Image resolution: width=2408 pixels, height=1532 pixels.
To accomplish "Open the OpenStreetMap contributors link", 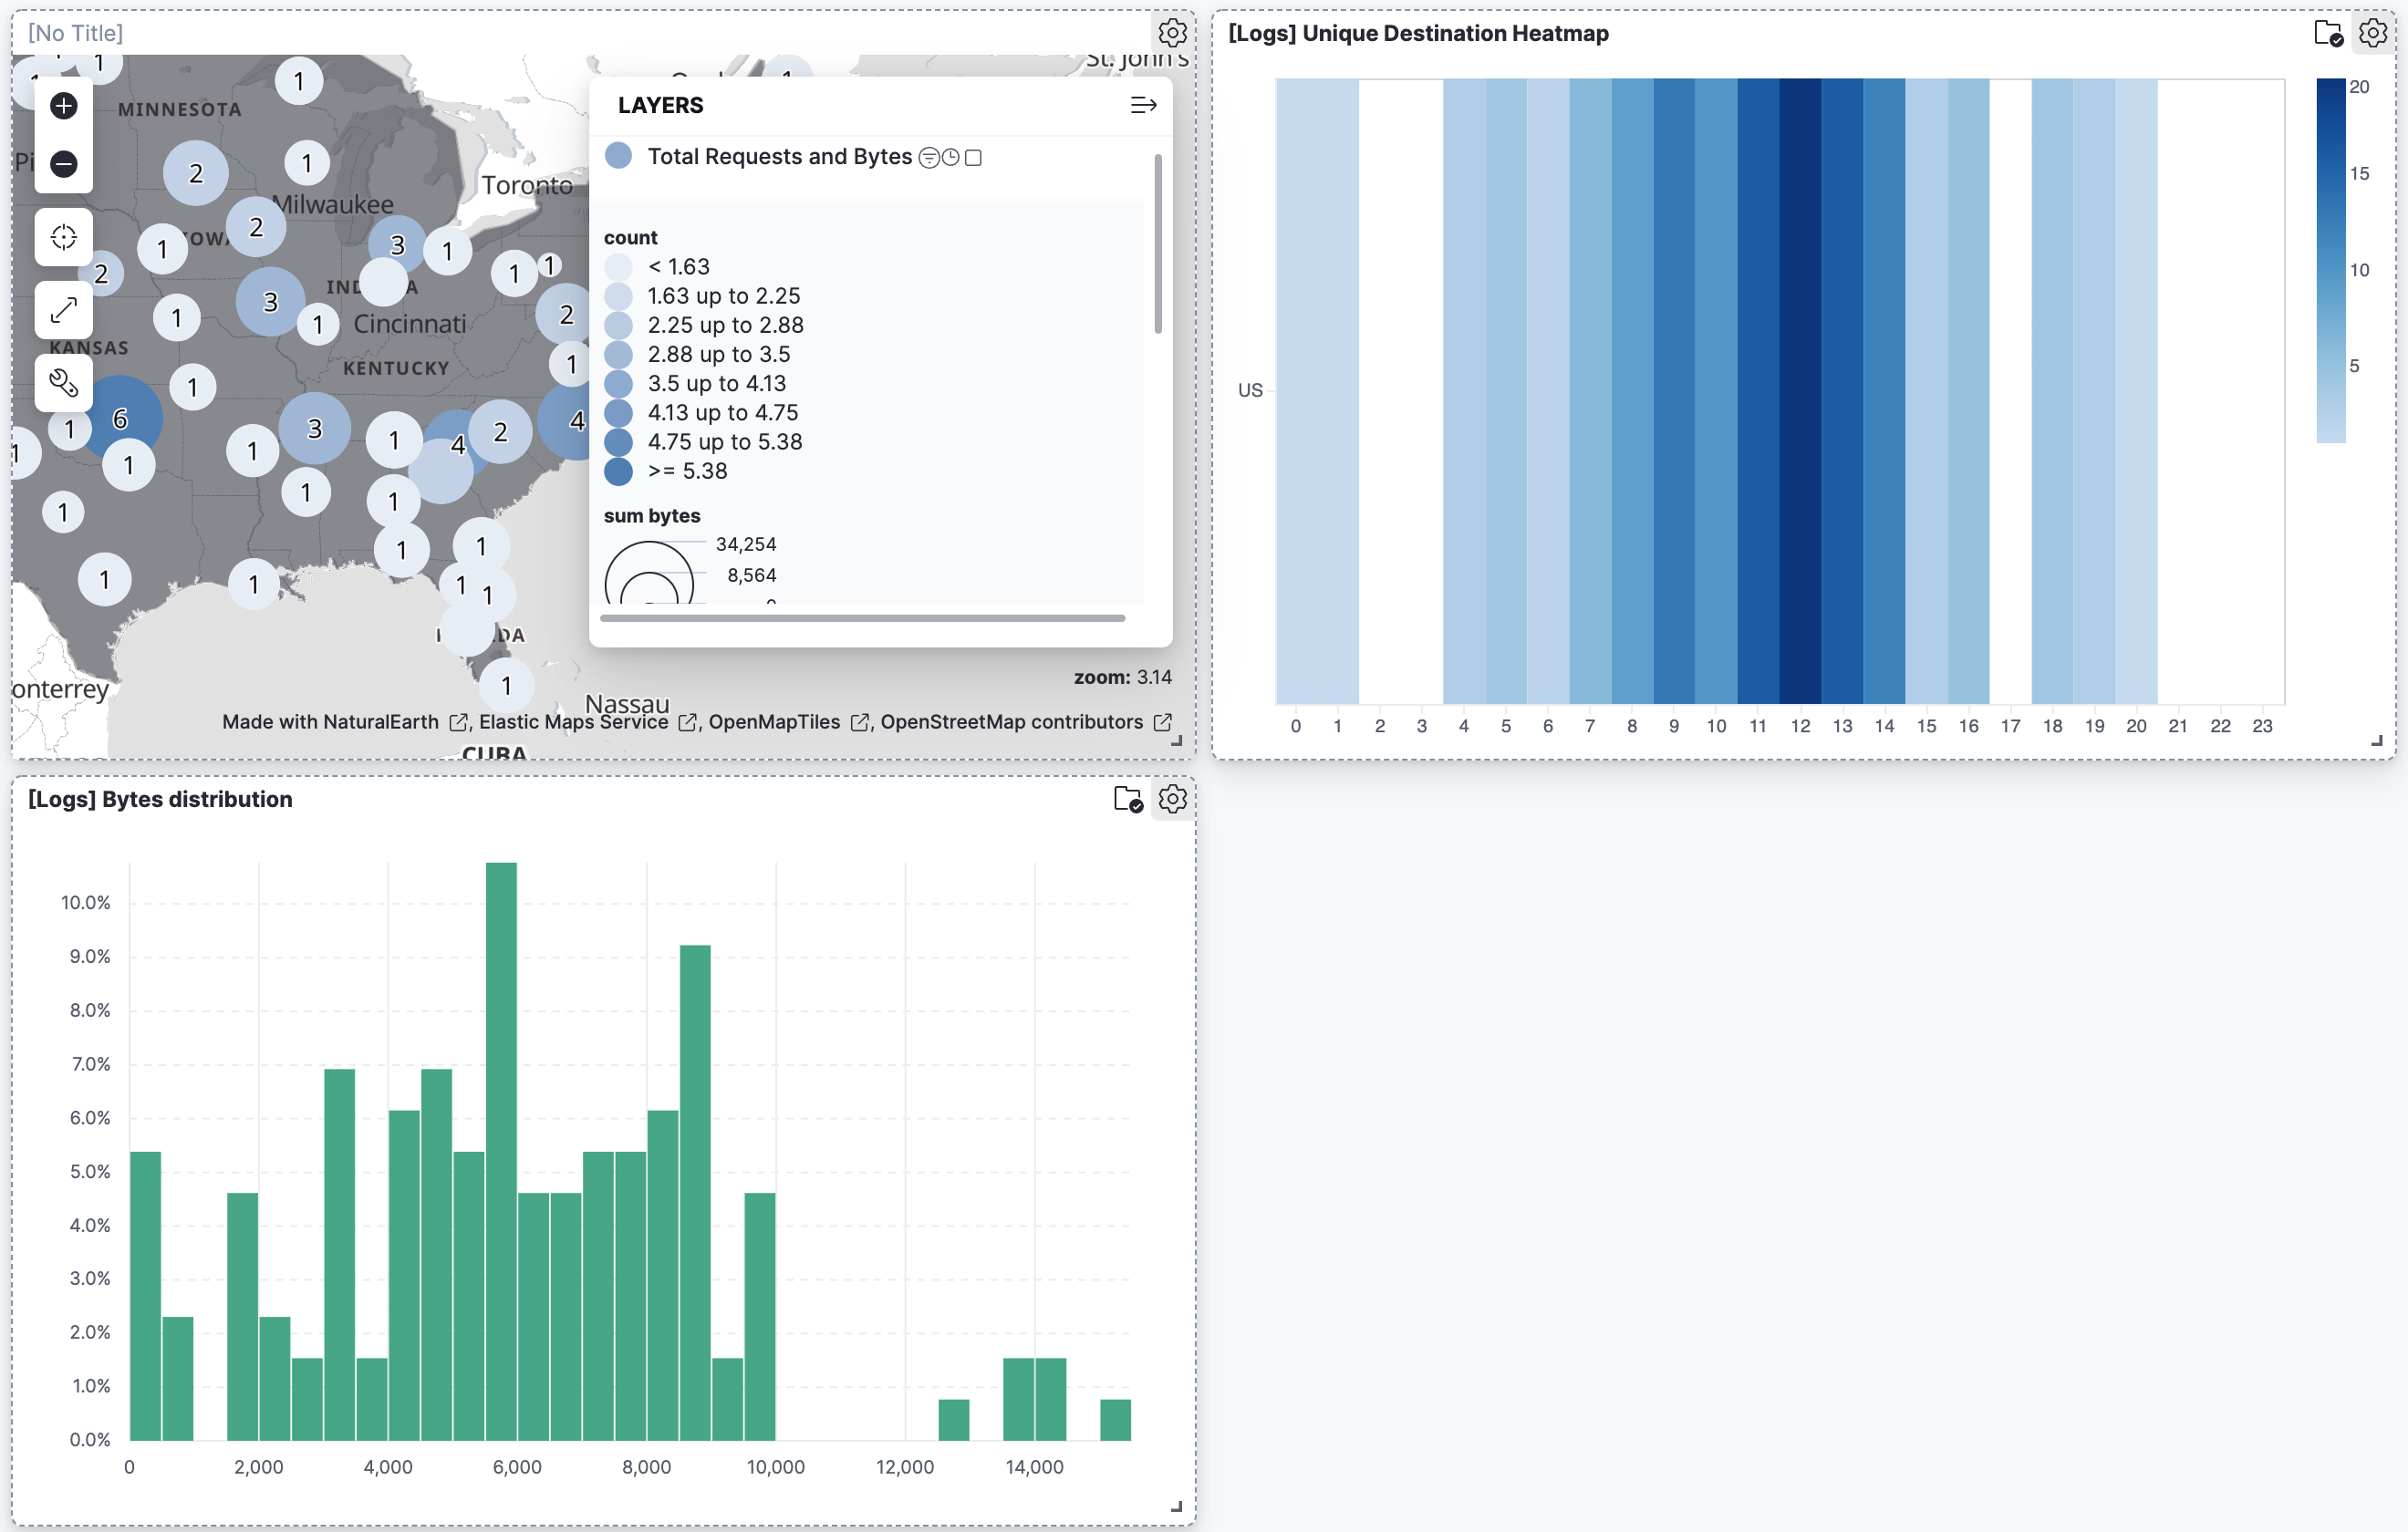I will 1014,721.
